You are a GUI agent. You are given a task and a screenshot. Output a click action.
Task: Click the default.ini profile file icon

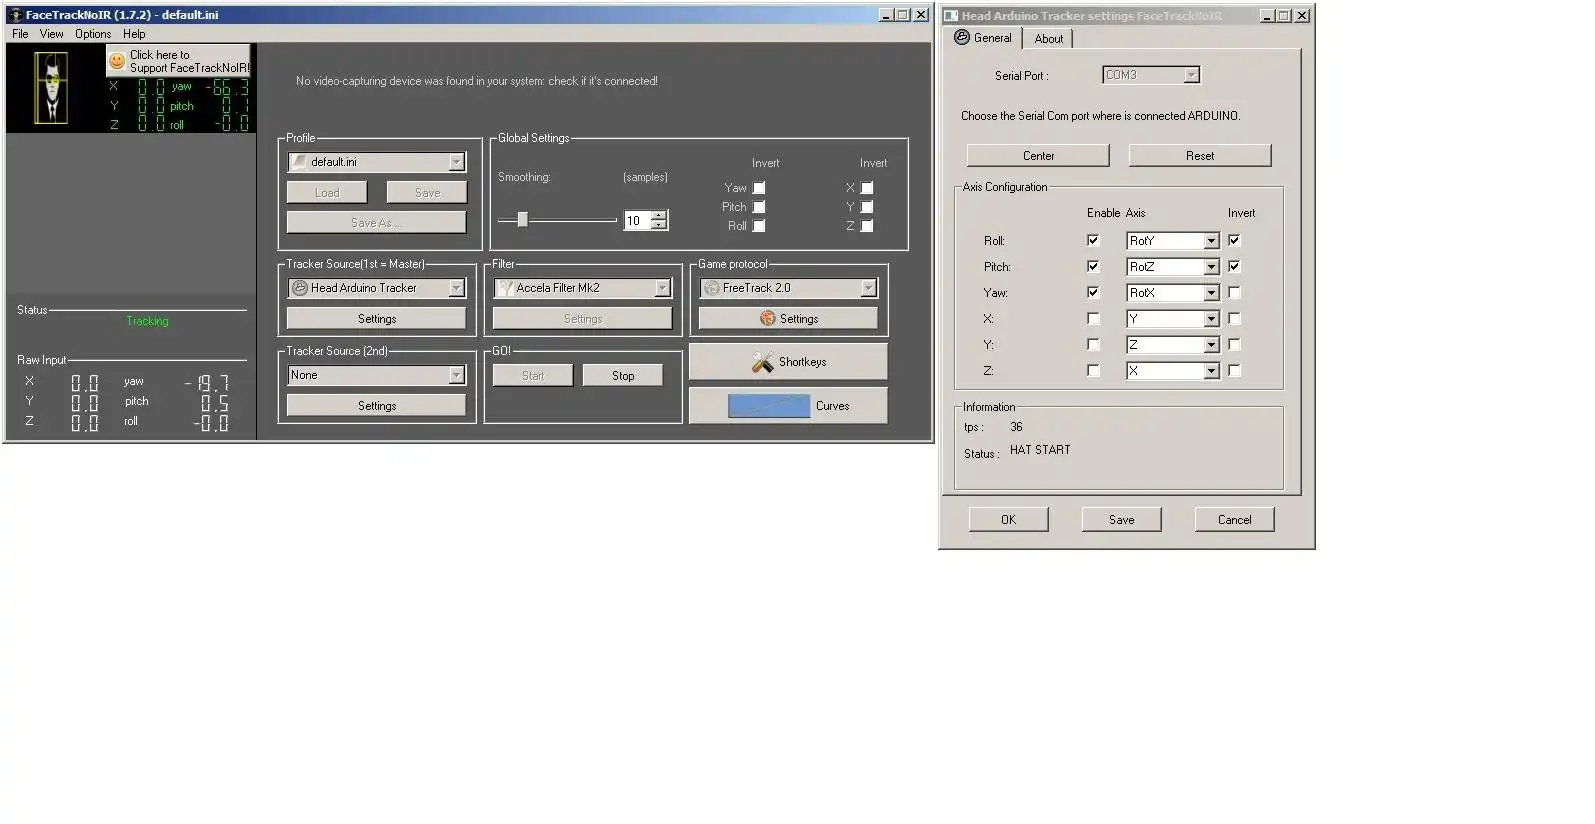pos(299,162)
